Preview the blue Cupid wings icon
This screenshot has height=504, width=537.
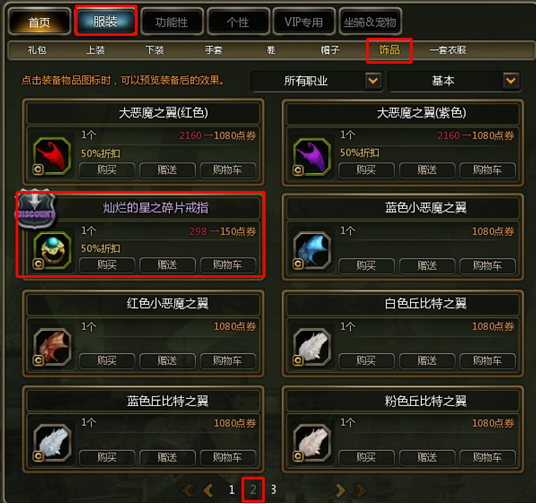click(x=52, y=442)
